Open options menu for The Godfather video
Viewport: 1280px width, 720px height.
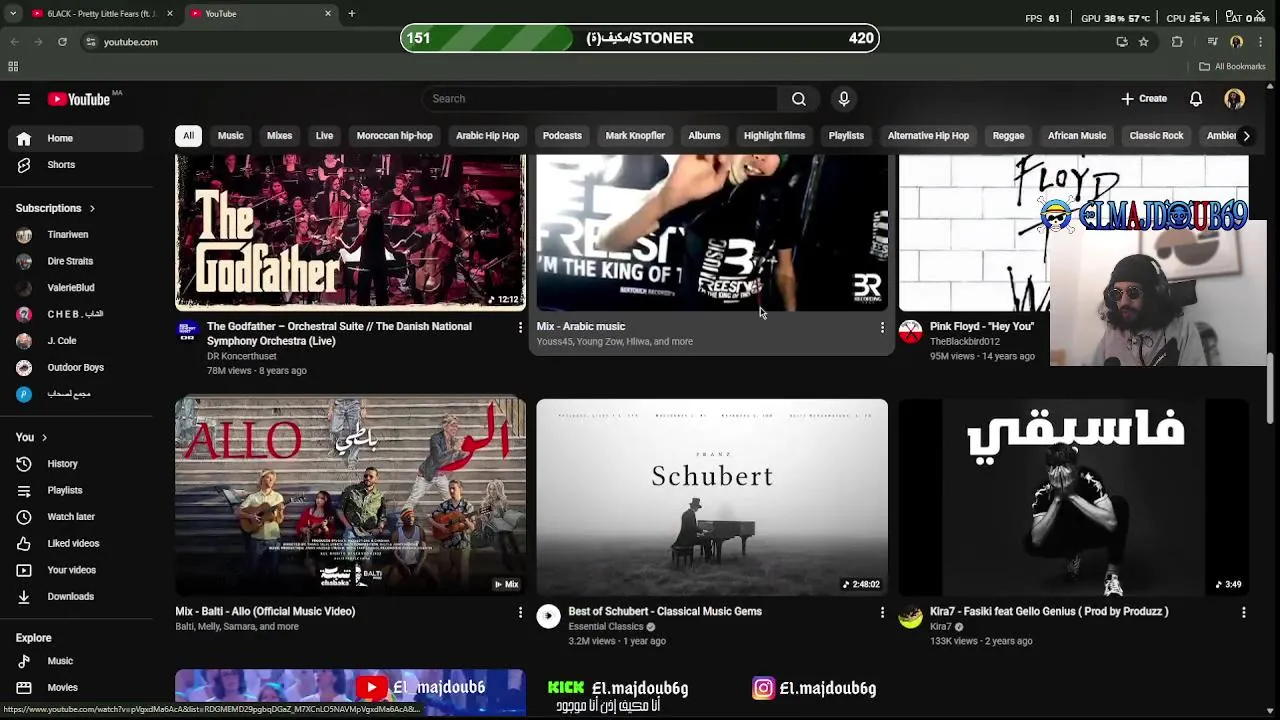(520, 327)
